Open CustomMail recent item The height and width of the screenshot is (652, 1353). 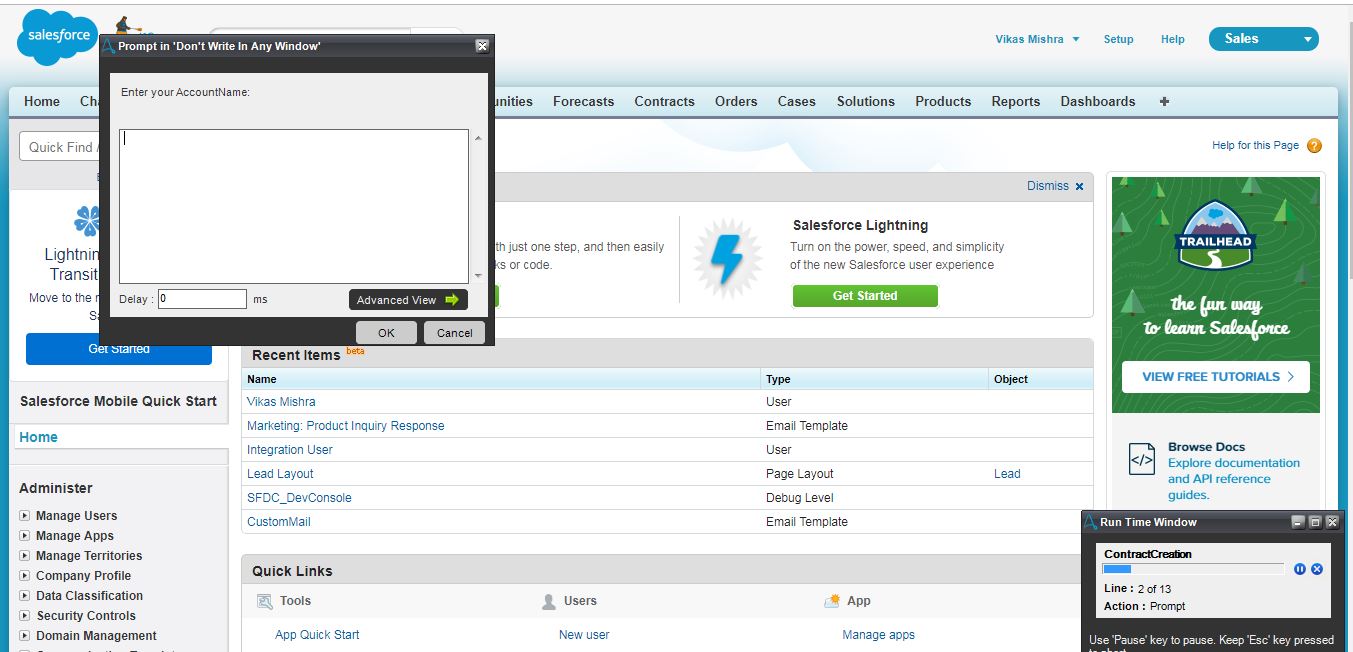pos(279,522)
